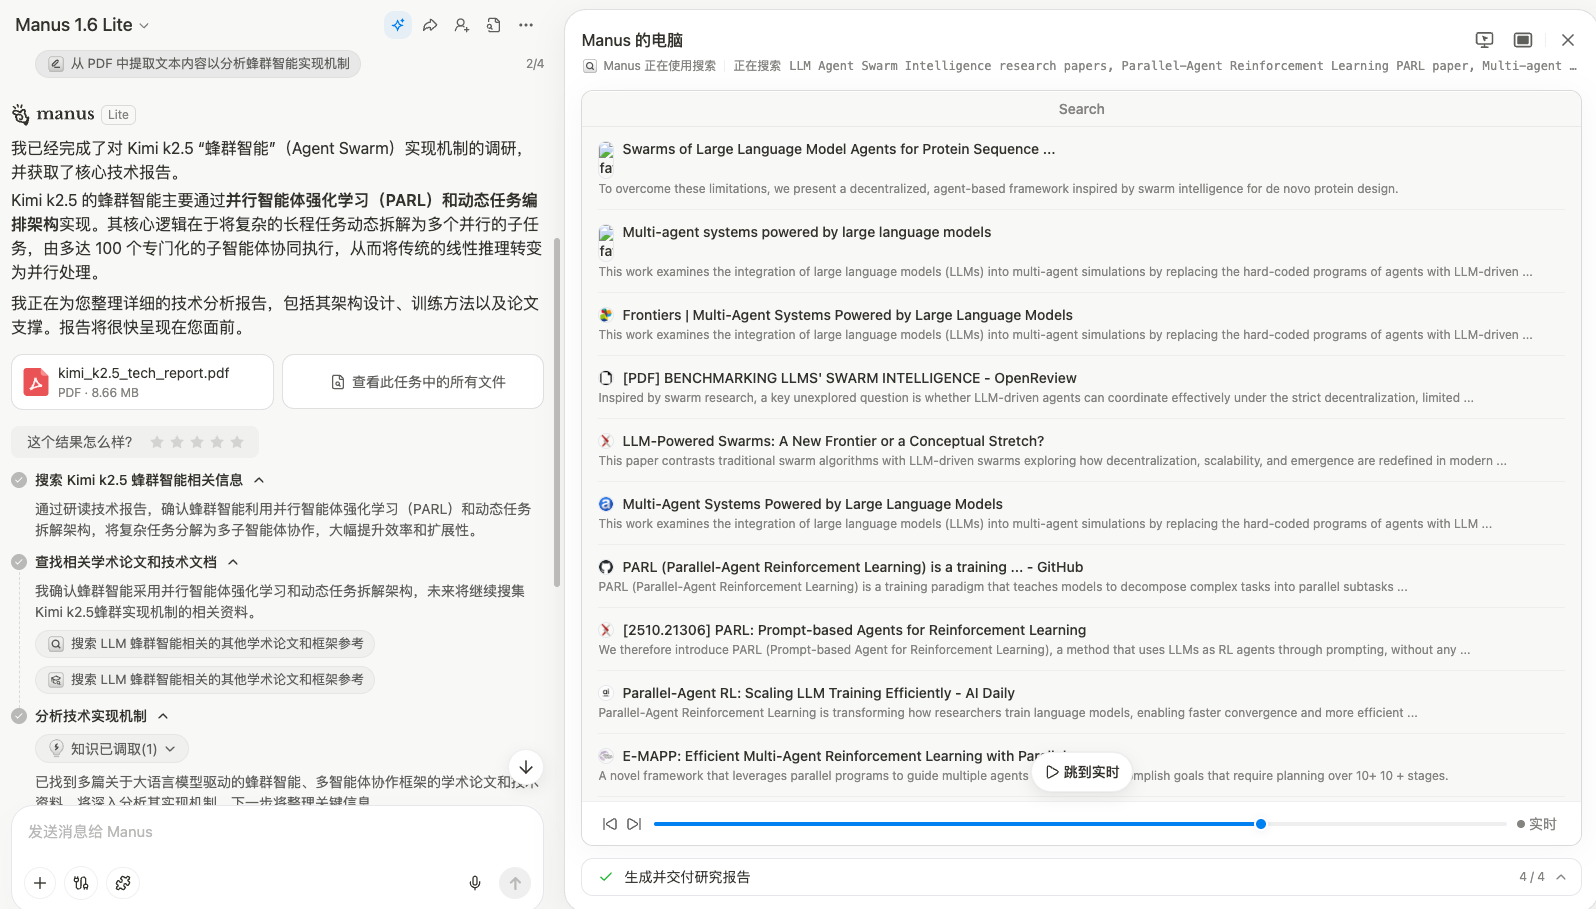Open 'E-MAPP: Efficient Multi-Agent Reinforcement Learning' result
This screenshot has height=909, width=1596.
[x=845, y=756]
